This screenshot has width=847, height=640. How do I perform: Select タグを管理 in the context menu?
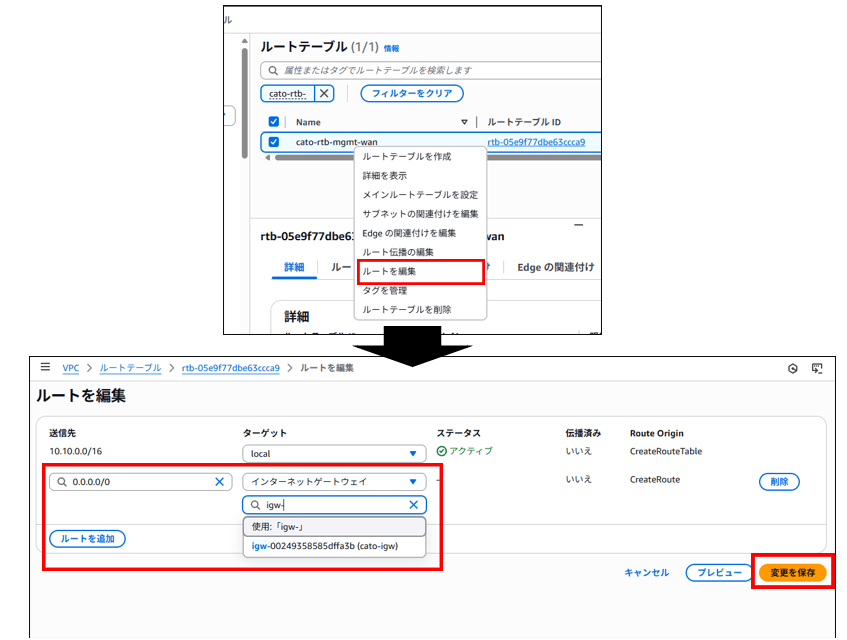coord(385,290)
